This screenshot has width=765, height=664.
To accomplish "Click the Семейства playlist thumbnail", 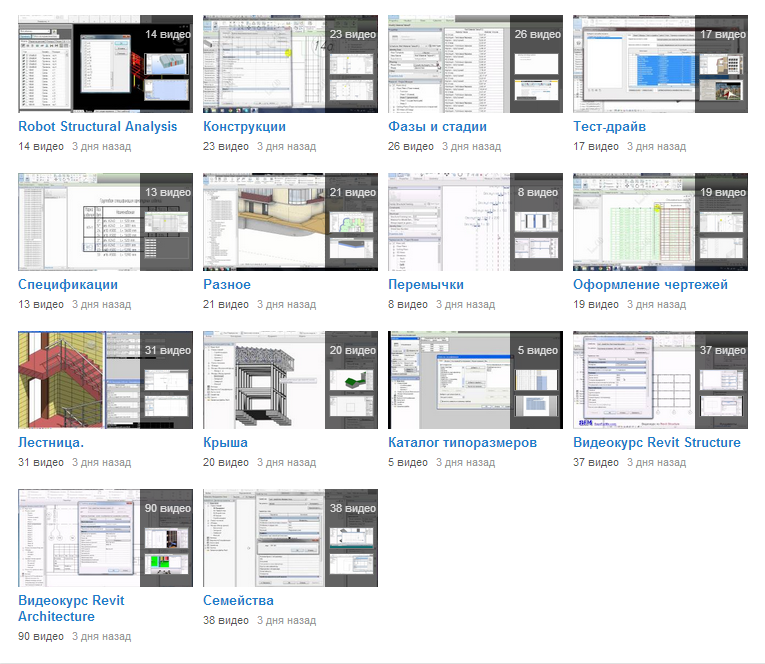I will [290, 538].
